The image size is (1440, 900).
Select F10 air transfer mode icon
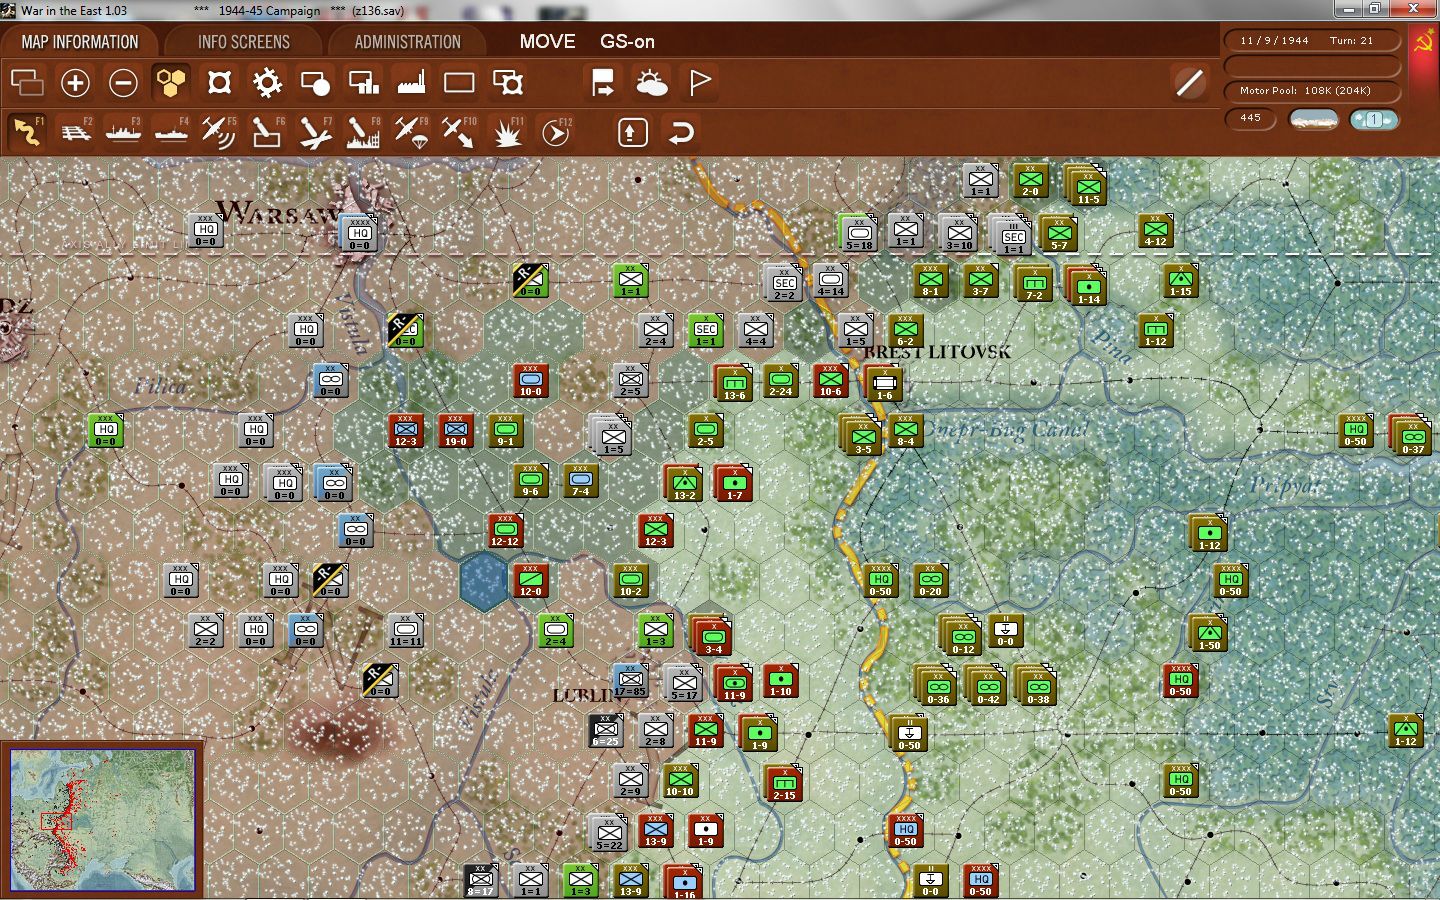[x=459, y=132]
